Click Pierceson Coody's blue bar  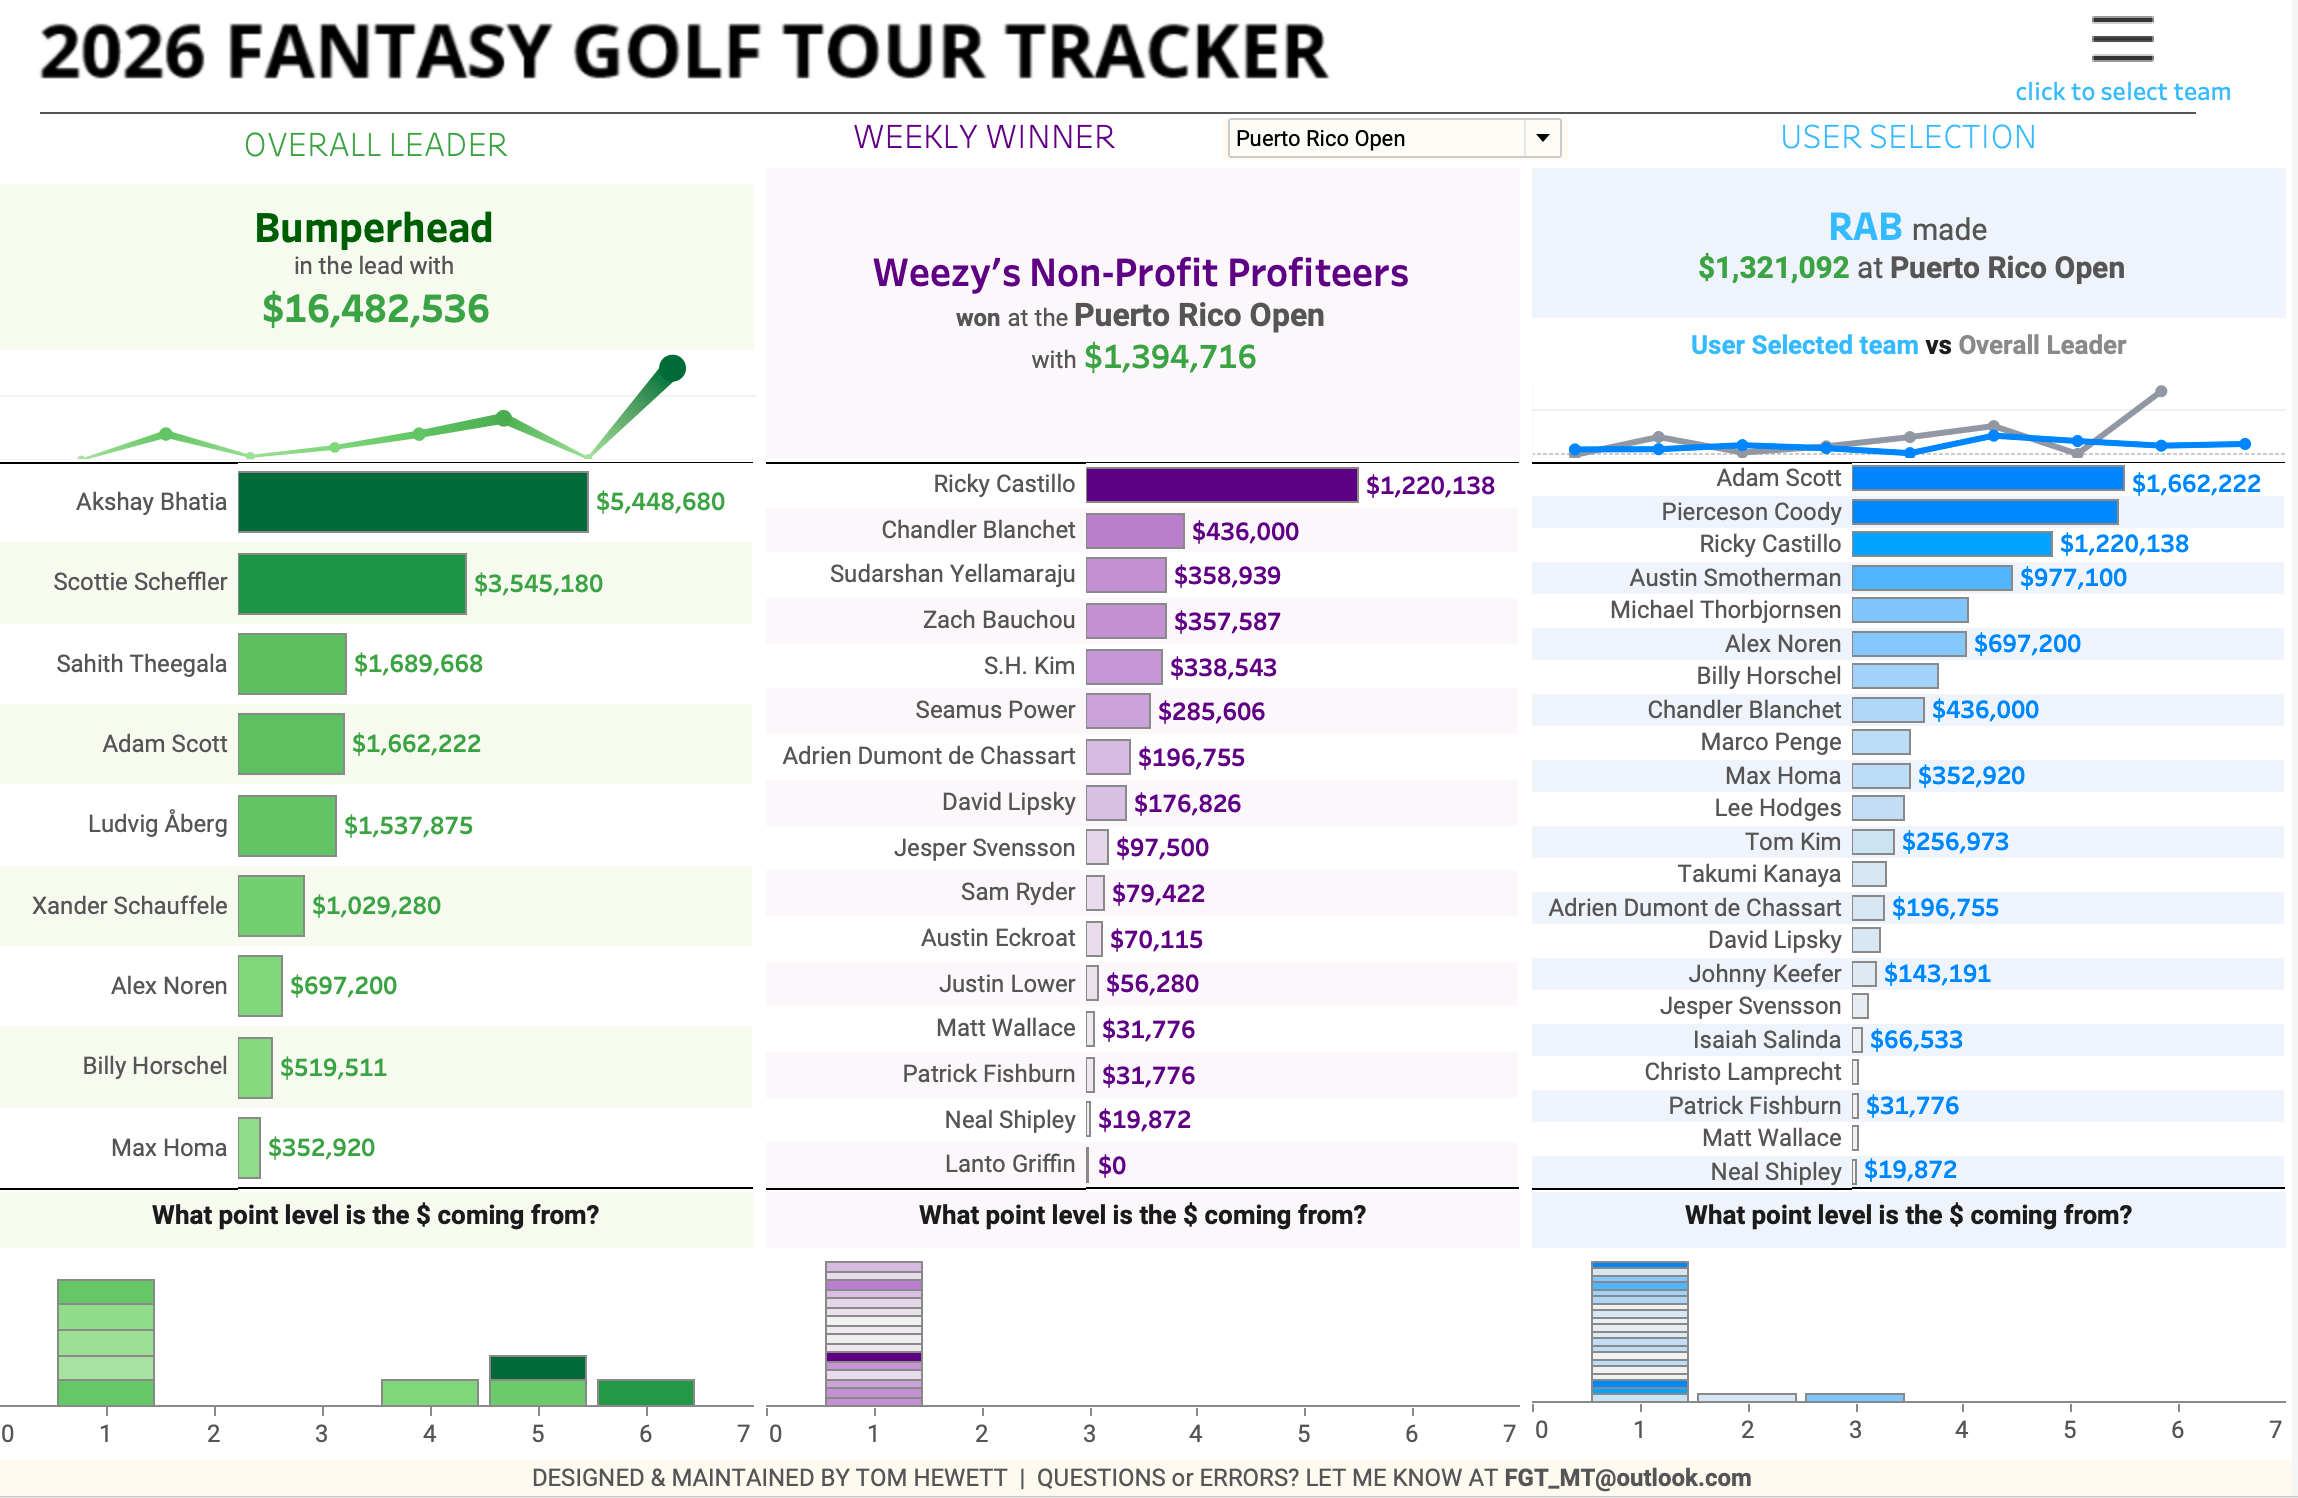(x=1985, y=512)
